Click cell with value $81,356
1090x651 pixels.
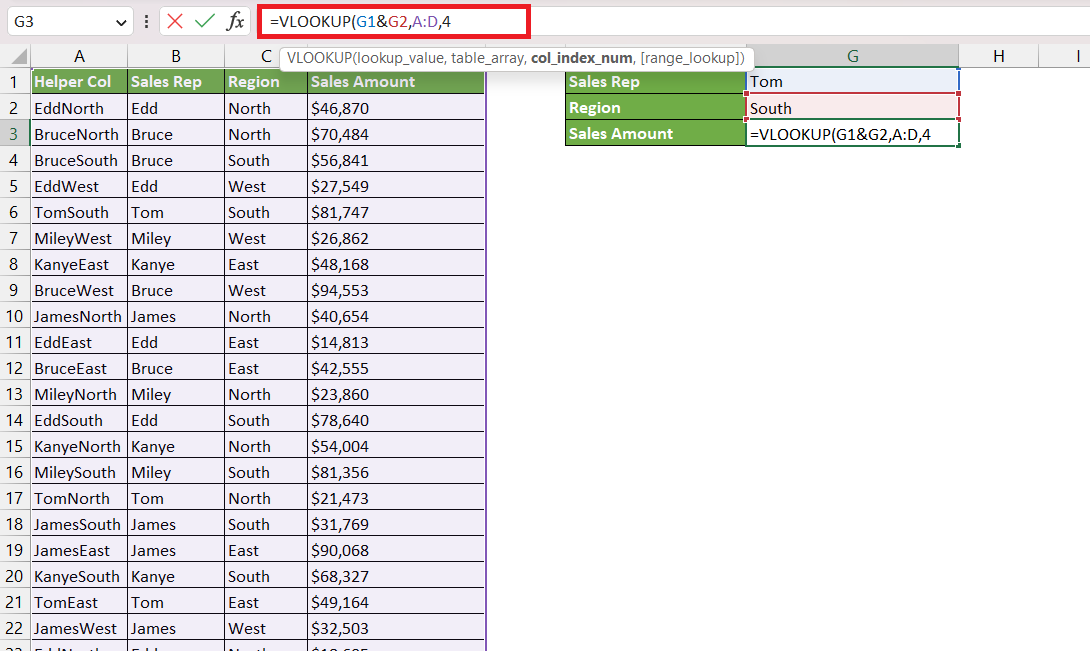point(396,472)
